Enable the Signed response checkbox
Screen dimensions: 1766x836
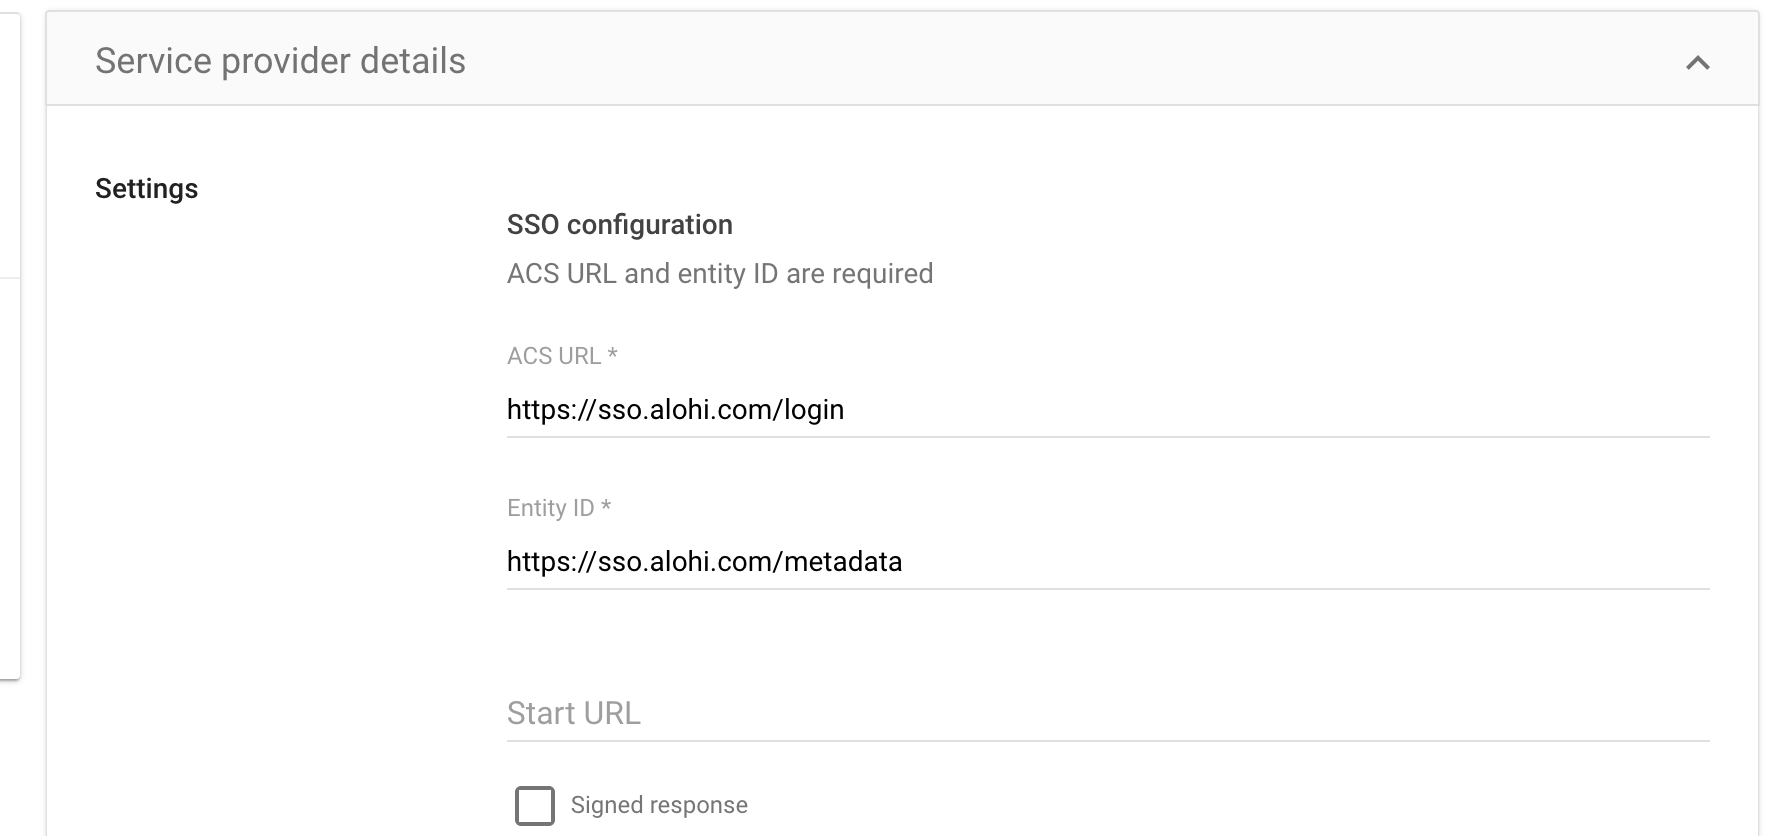(x=535, y=805)
